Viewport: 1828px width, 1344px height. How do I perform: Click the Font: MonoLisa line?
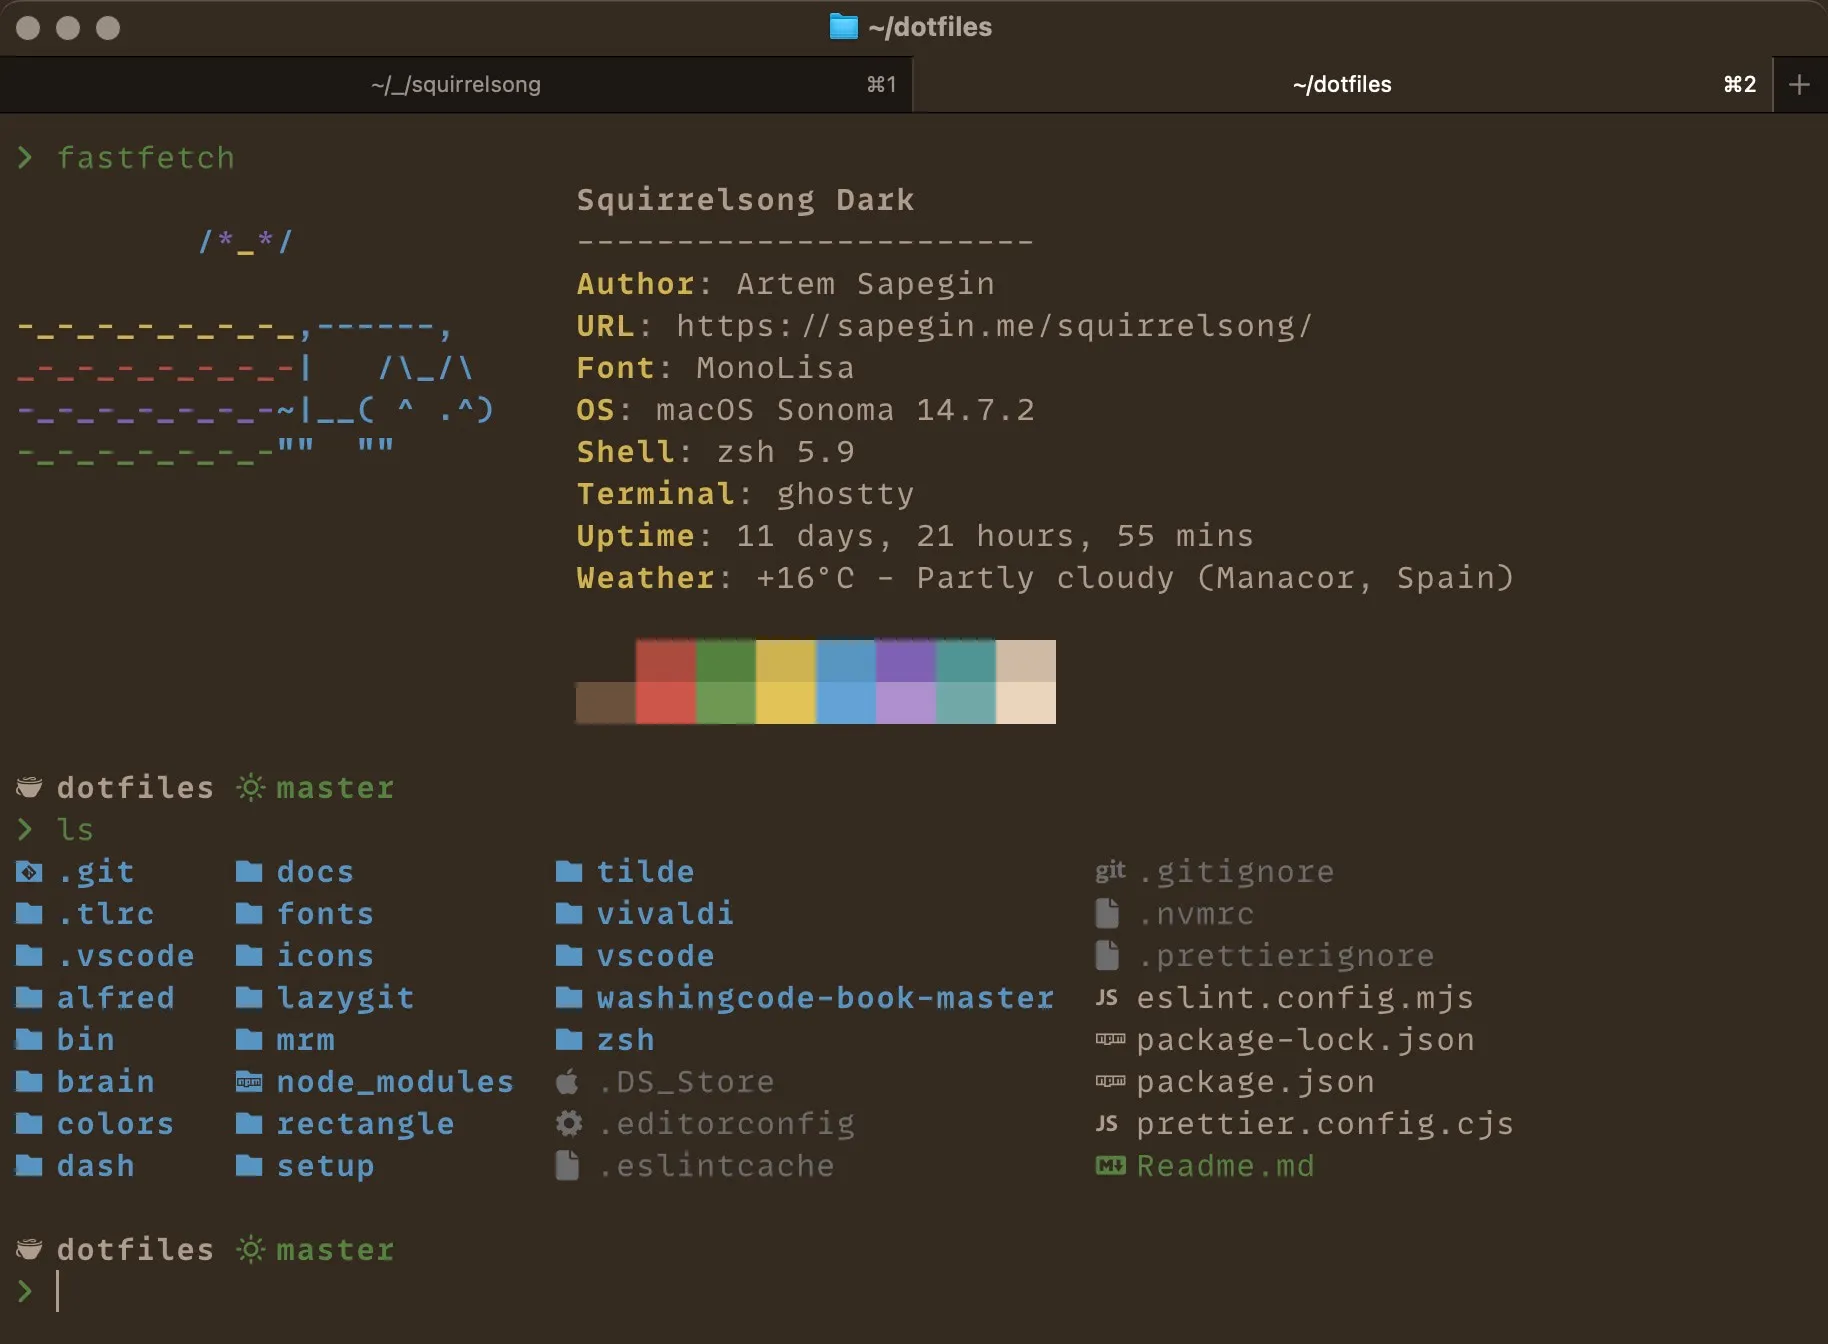coord(715,368)
